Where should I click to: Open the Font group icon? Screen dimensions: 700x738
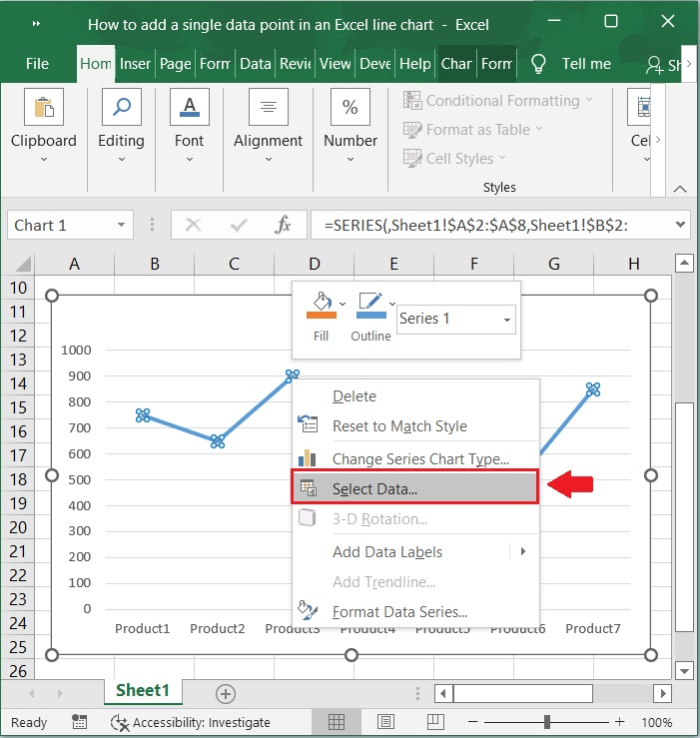coord(189,107)
